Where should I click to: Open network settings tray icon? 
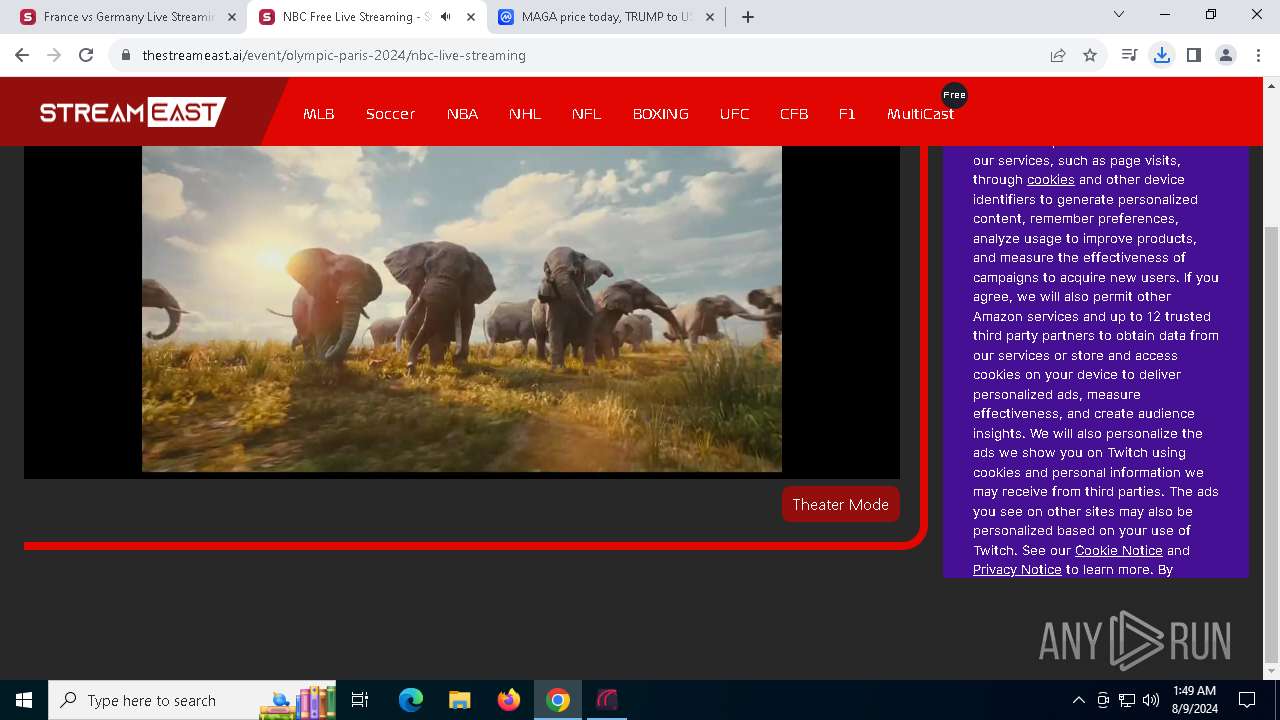1127,700
